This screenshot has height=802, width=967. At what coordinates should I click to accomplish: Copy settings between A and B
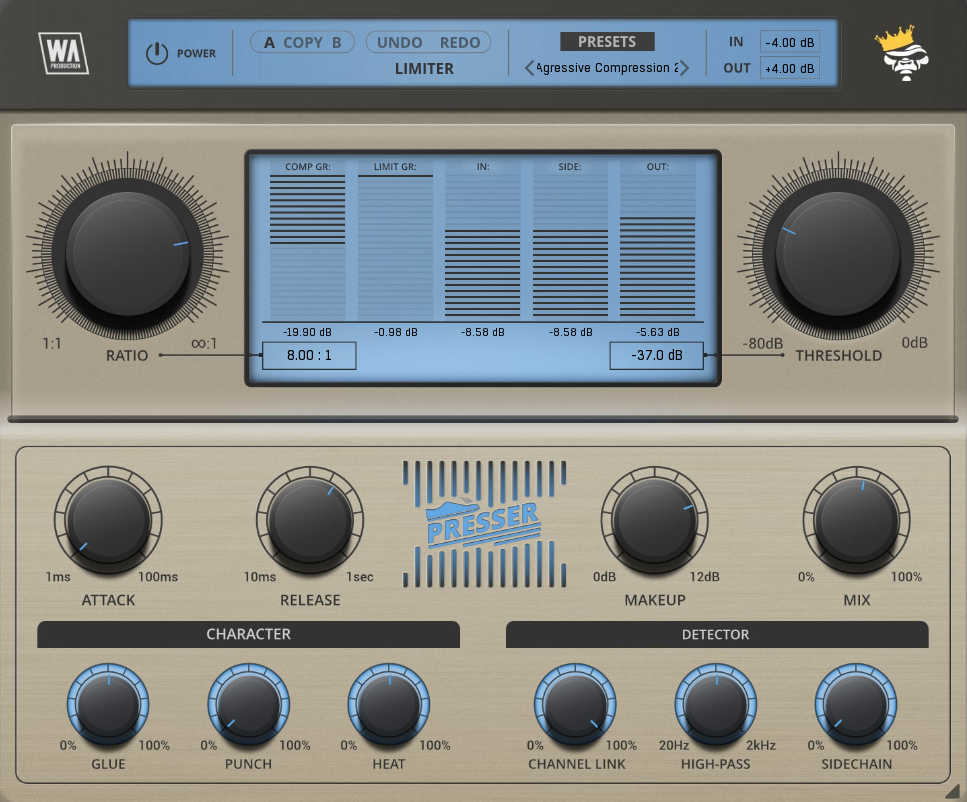click(302, 43)
